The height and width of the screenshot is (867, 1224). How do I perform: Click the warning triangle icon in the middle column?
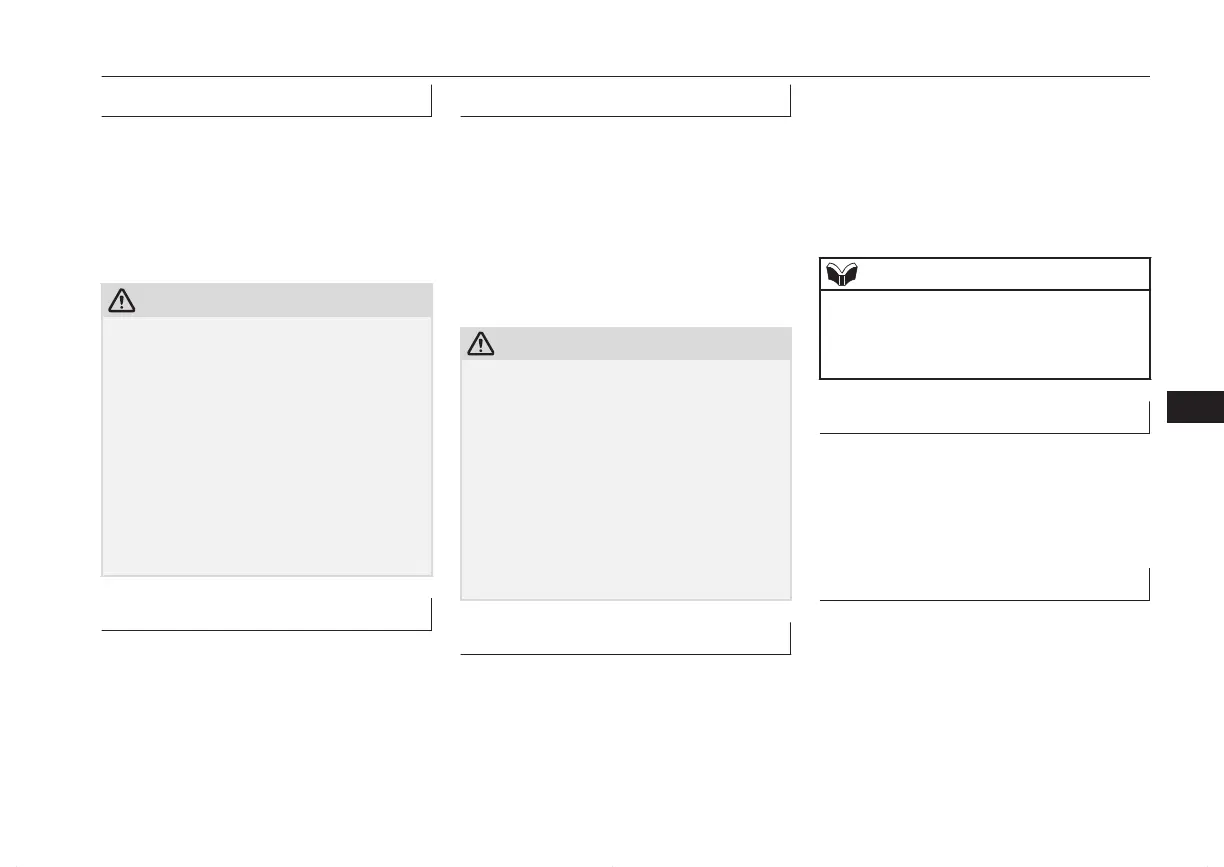click(x=481, y=344)
